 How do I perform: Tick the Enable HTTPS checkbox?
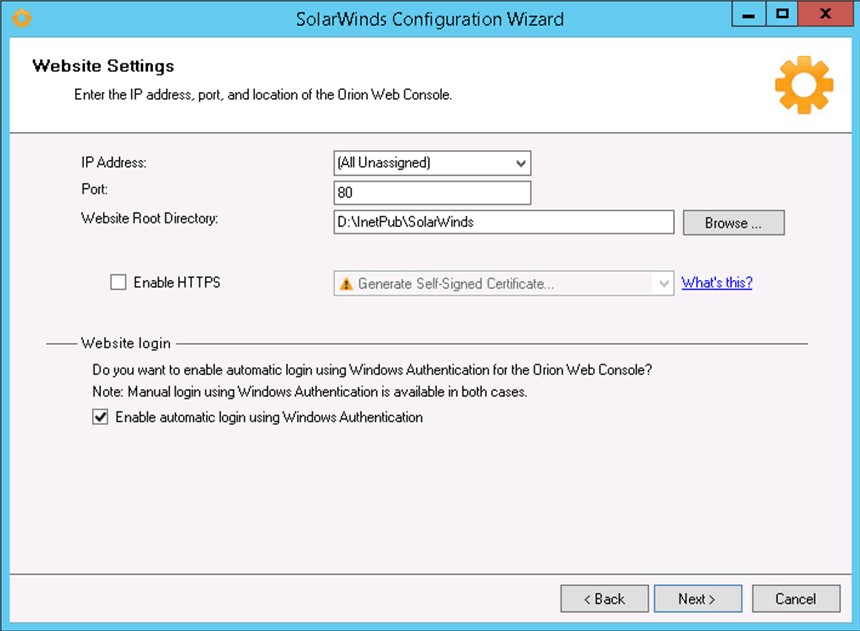(118, 283)
